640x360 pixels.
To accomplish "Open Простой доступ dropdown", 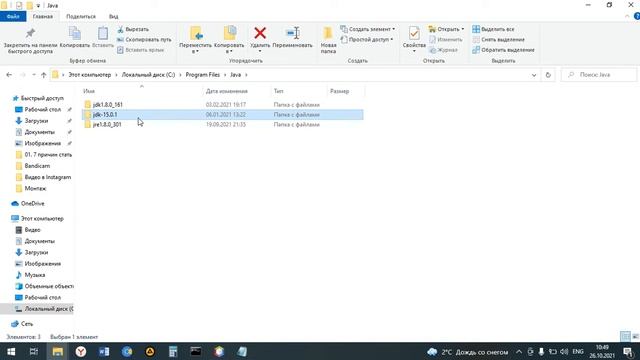I will pyautogui.click(x=367, y=40).
